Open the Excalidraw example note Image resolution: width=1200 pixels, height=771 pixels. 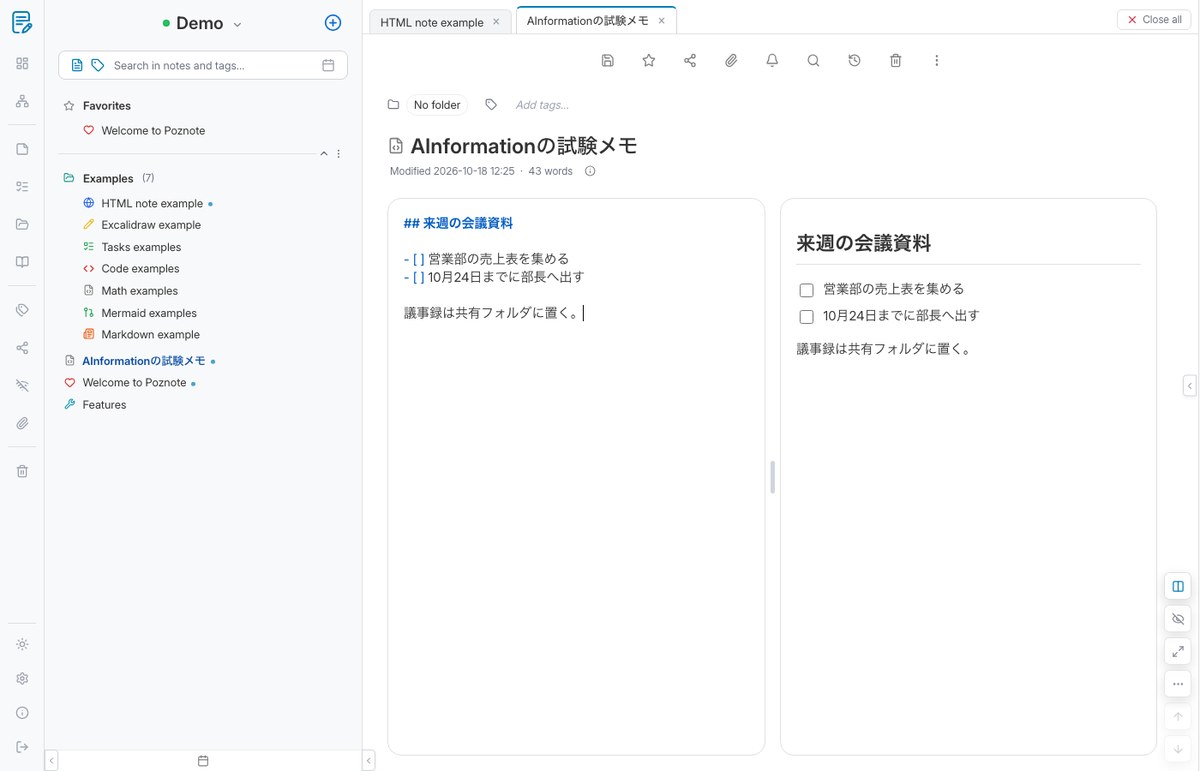(x=151, y=225)
